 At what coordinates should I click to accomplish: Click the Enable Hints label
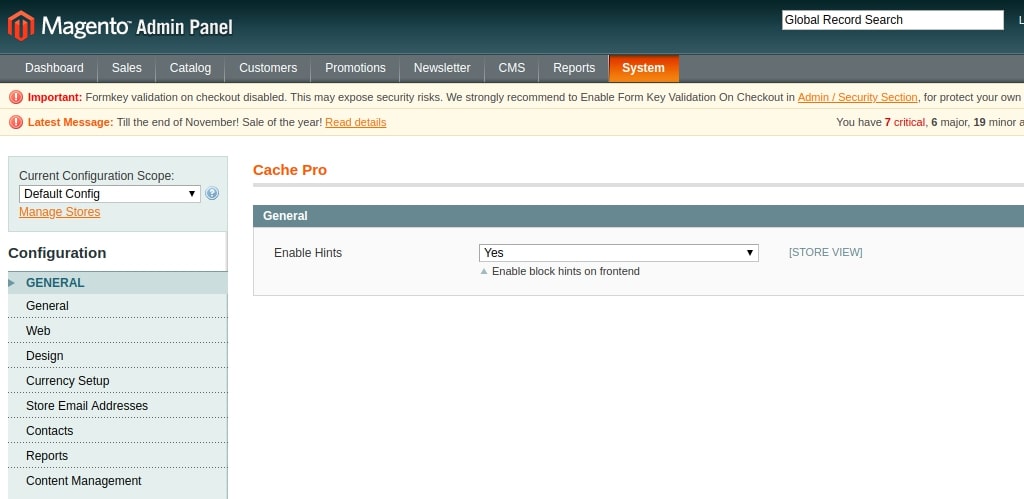308,253
